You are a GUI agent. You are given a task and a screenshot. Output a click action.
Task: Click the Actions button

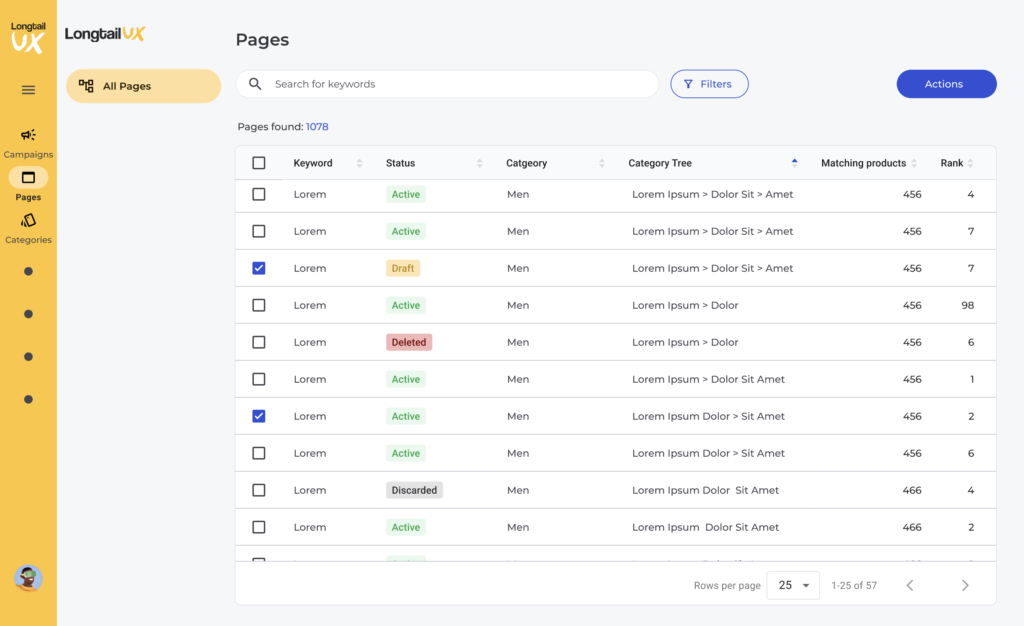pos(946,84)
